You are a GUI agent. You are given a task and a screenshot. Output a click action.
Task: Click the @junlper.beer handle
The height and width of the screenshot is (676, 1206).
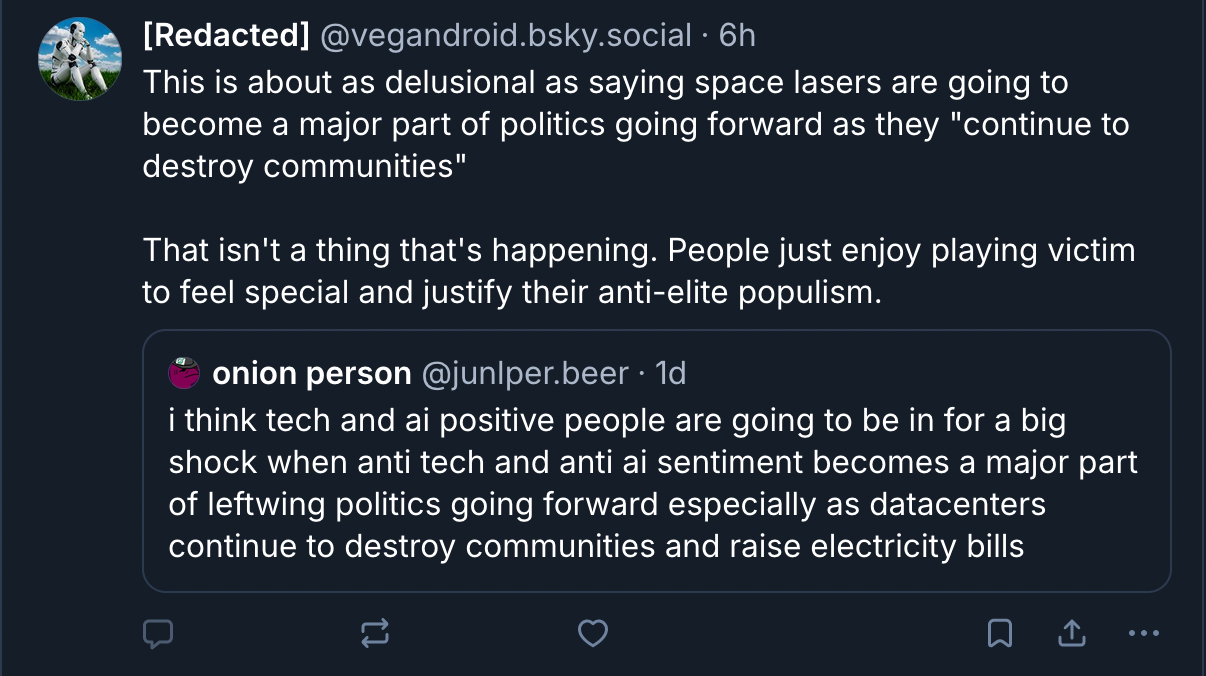[526, 374]
